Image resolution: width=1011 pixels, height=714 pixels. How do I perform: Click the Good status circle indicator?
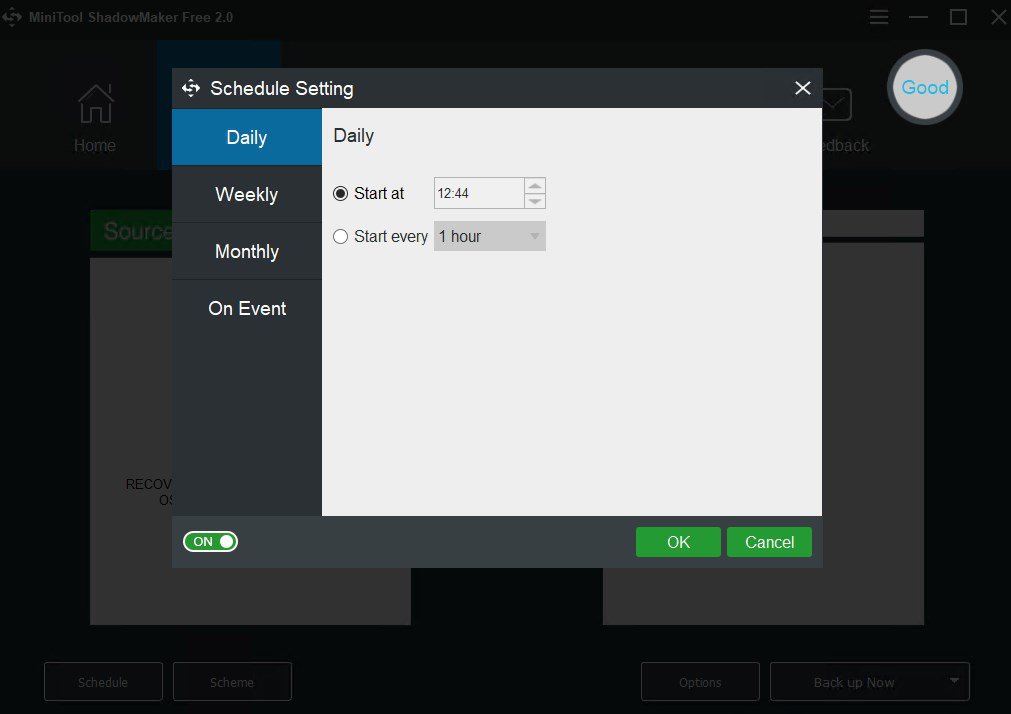[924, 87]
